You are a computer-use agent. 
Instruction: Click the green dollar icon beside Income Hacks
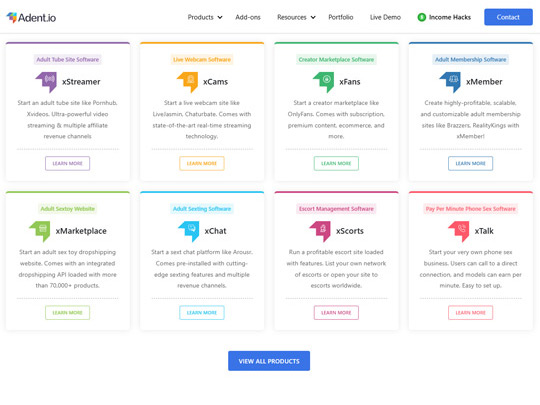(x=422, y=17)
